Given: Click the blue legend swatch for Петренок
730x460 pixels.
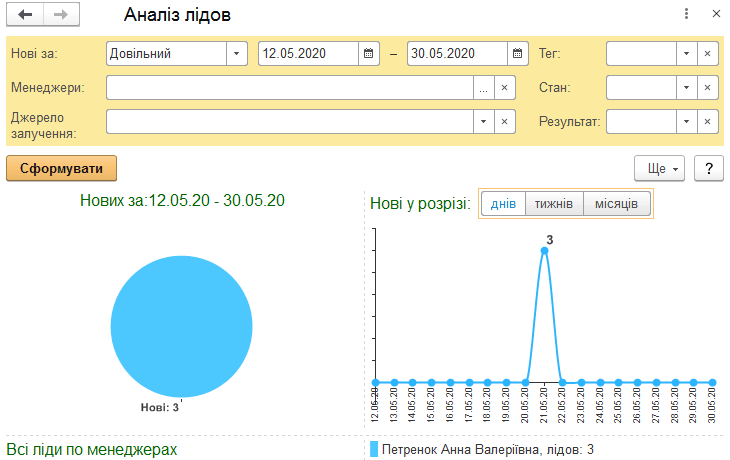Looking at the screenshot, I should click(x=374, y=449).
